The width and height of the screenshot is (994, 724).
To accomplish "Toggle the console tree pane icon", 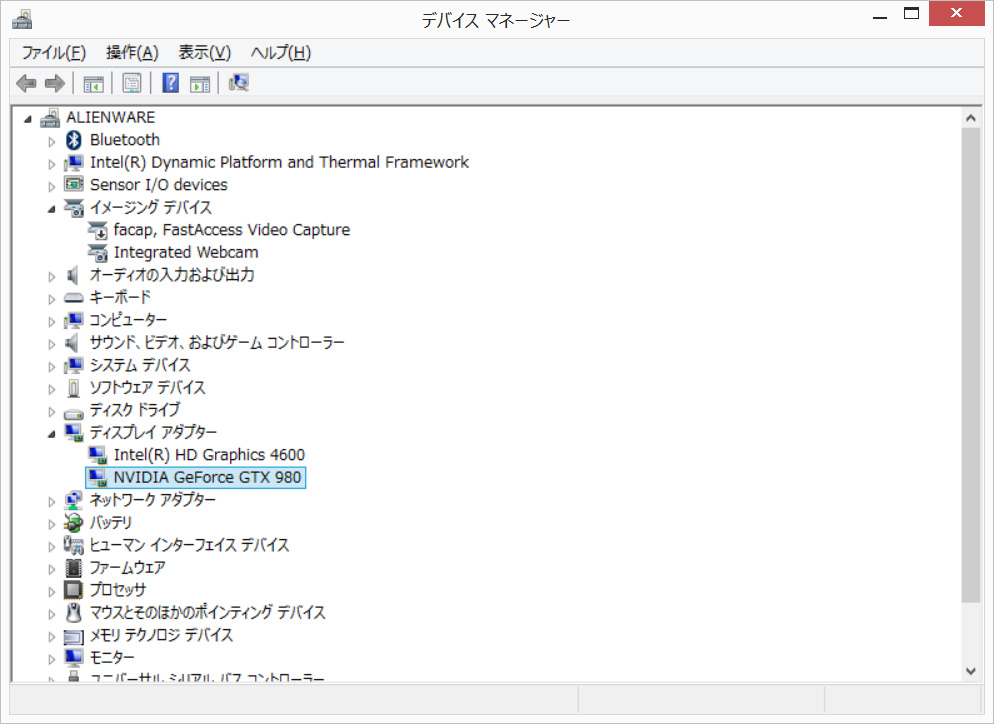I will pyautogui.click(x=93, y=83).
